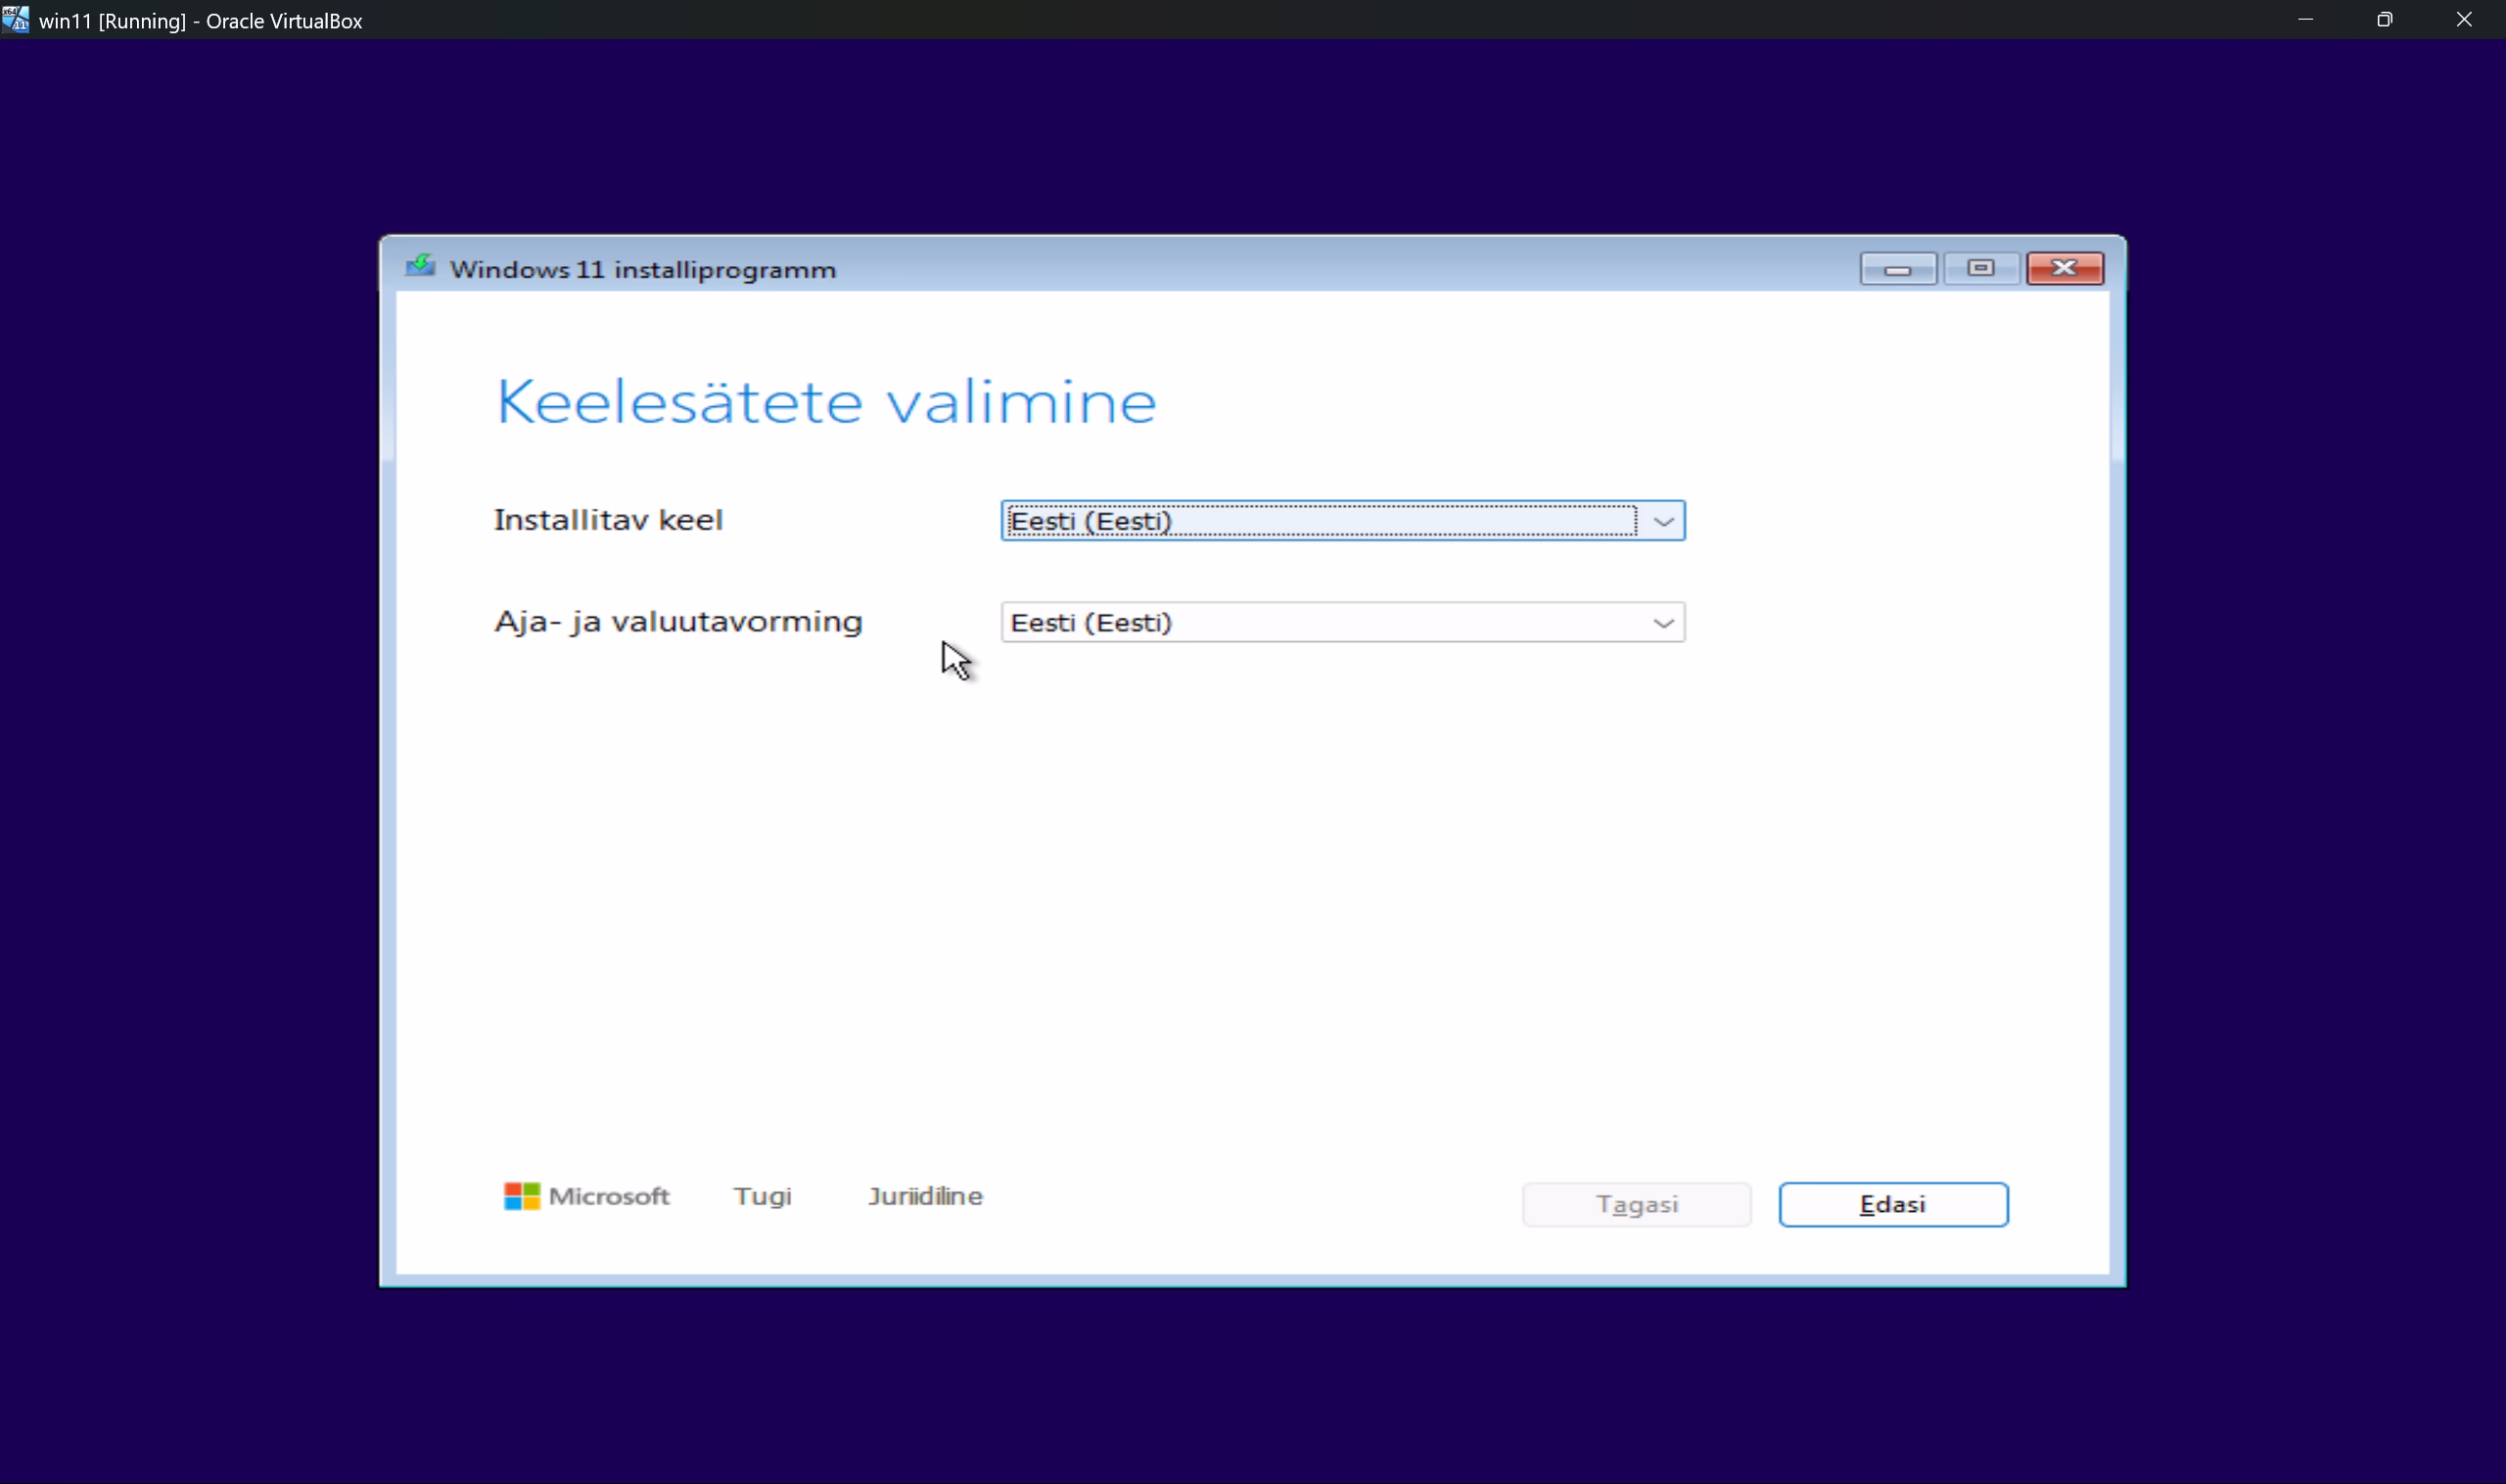
Task: Minimize the Windows 11 installiprogramm dialog
Action: pyautogui.click(x=1897, y=268)
